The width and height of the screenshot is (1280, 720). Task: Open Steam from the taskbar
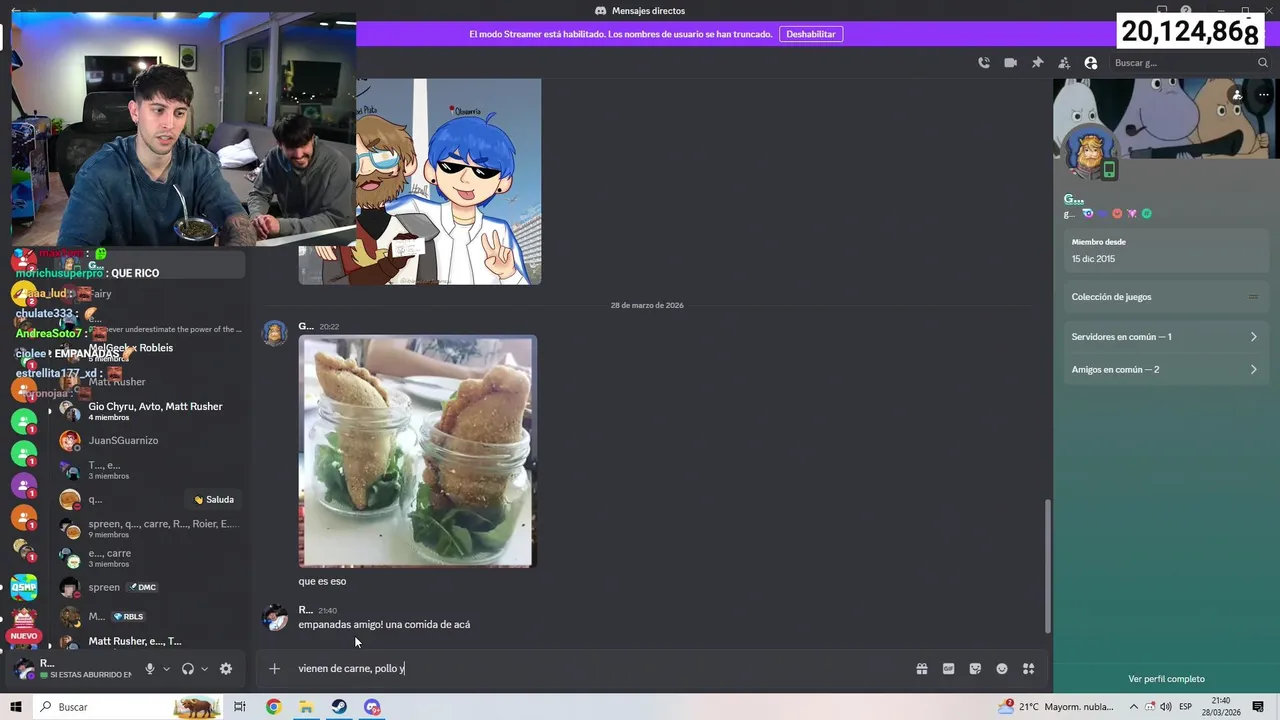tap(339, 707)
